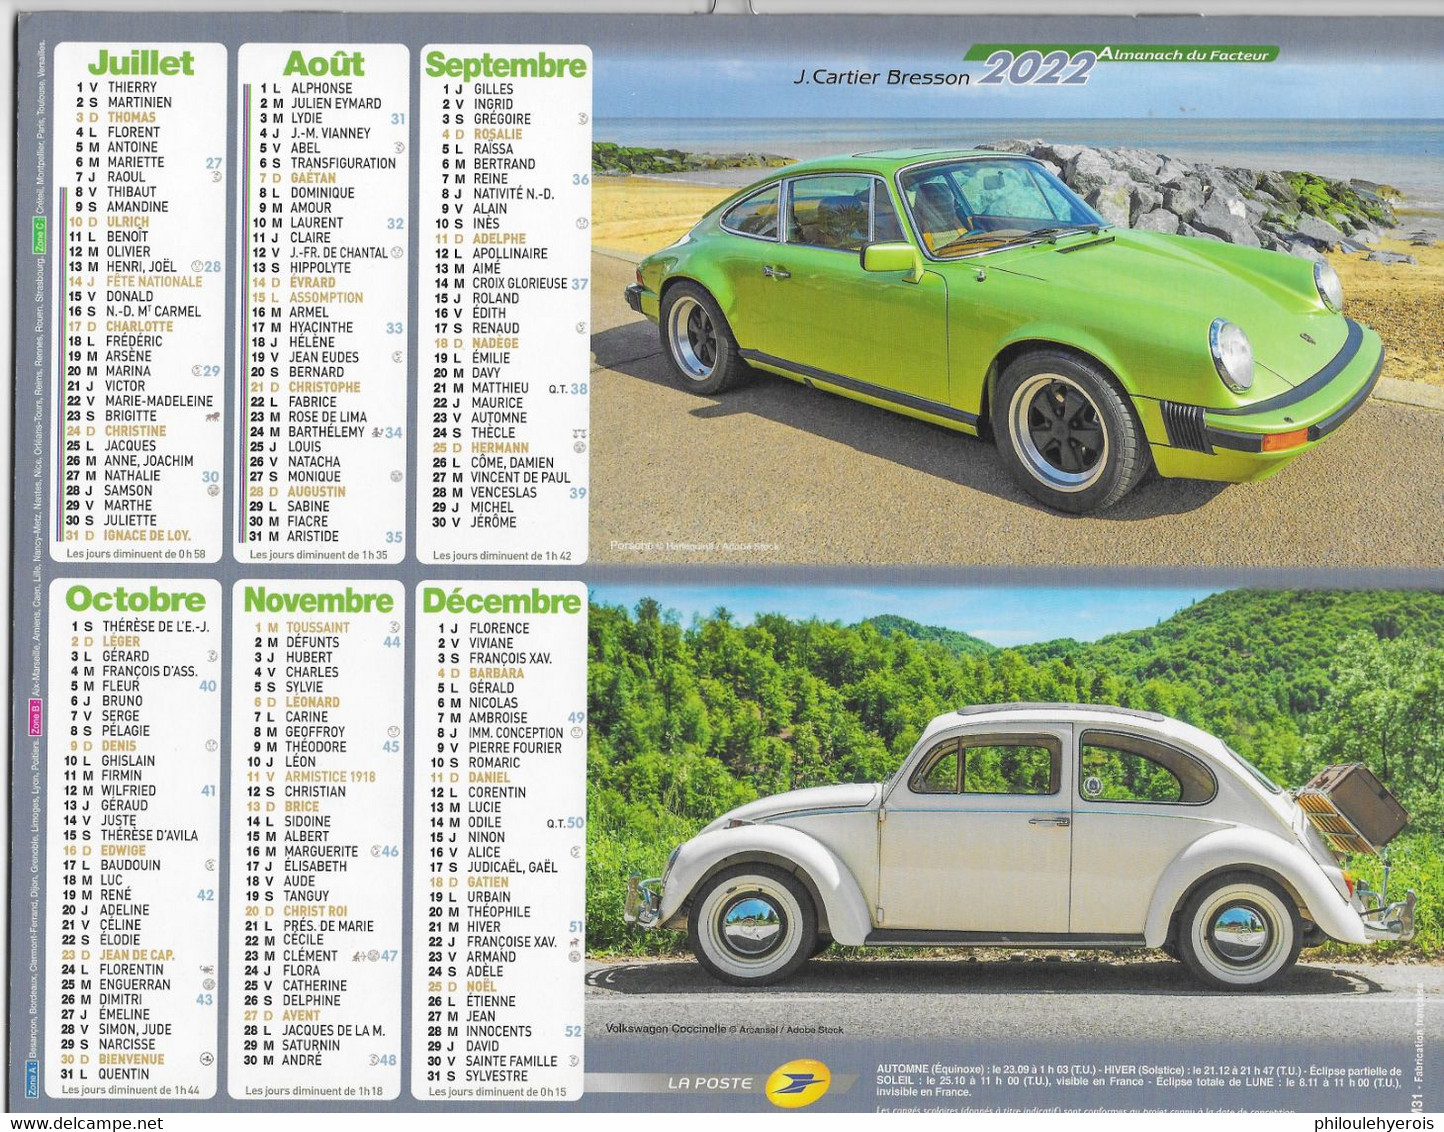Click week number 52 in Décembre

(573, 1031)
